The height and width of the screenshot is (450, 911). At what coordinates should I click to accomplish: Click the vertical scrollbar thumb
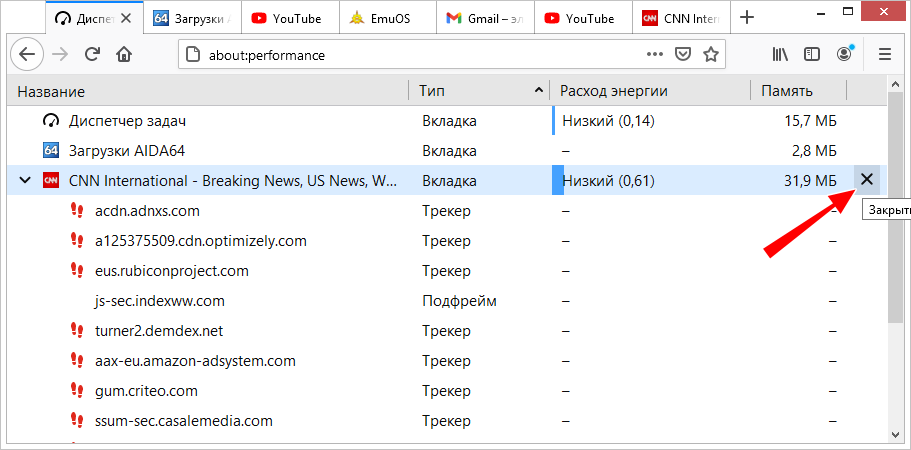point(895,206)
